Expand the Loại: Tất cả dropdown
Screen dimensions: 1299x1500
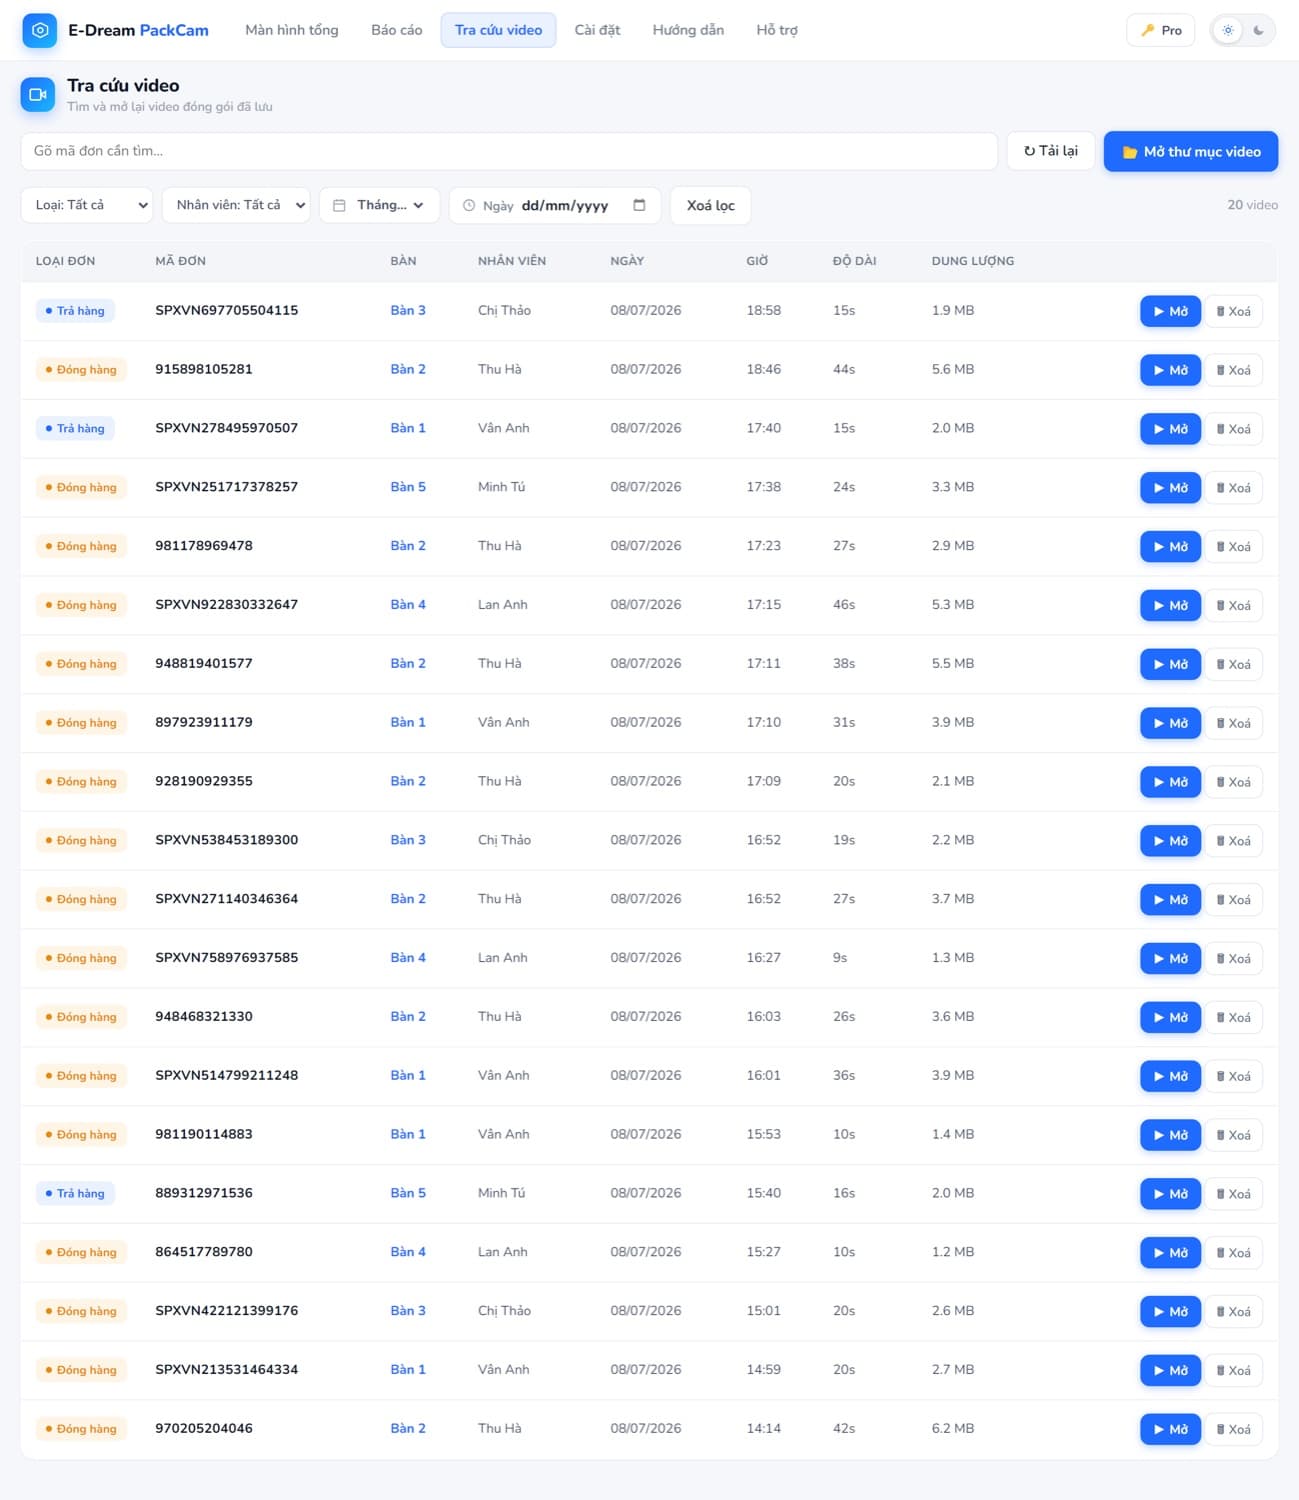tap(87, 205)
